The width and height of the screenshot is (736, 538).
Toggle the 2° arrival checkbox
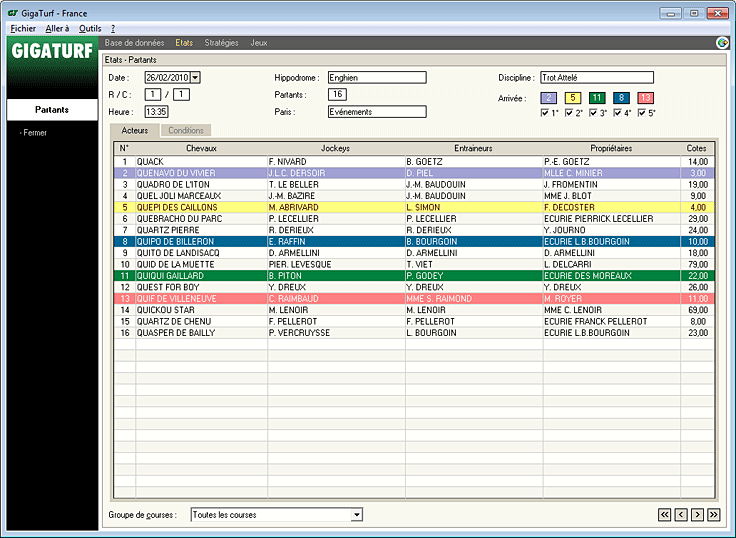coord(569,113)
